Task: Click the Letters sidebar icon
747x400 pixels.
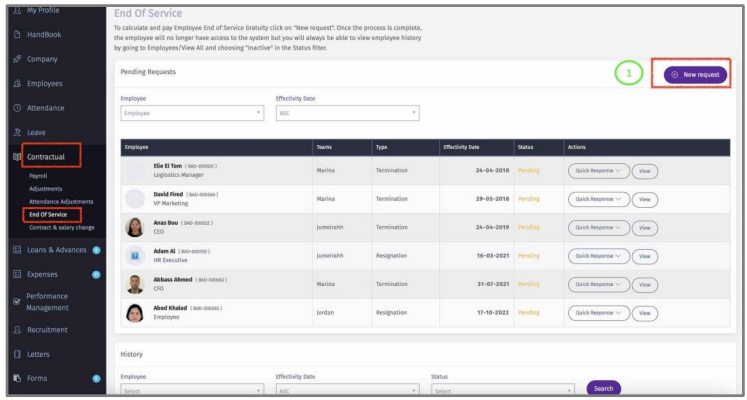Action: pyautogui.click(x=17, y=354)
